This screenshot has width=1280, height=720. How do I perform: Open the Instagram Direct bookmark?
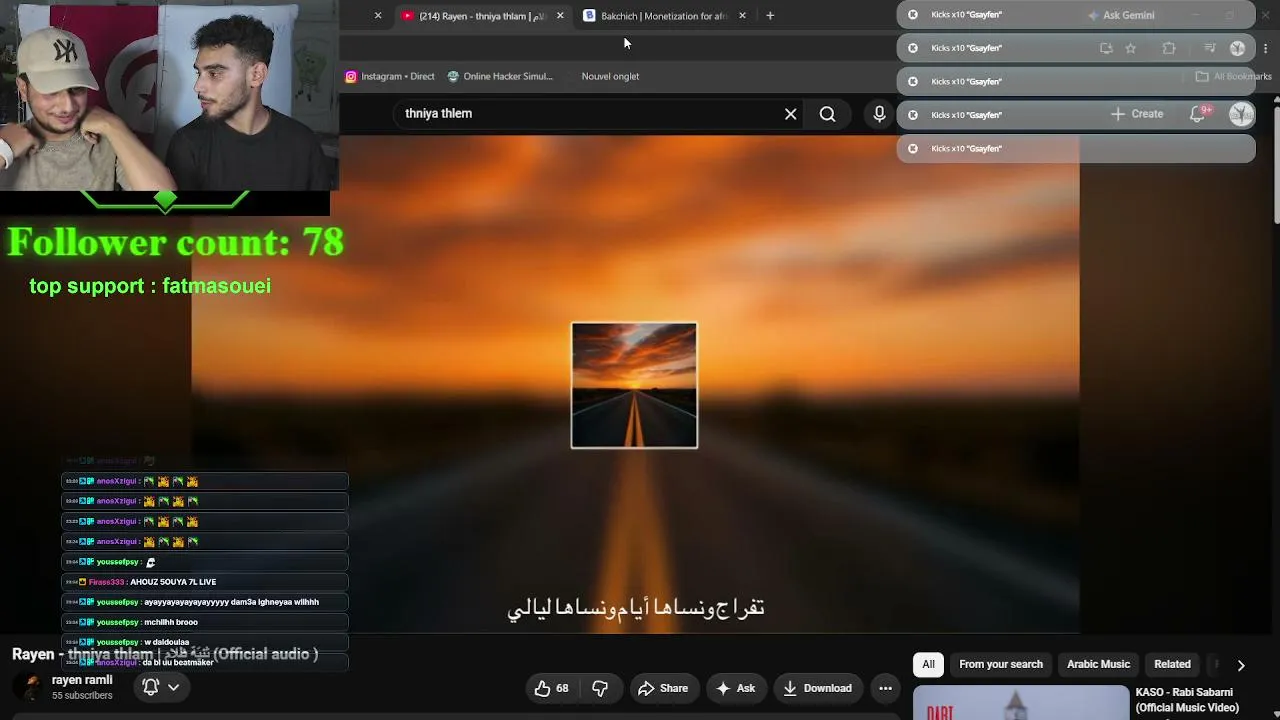390,76
